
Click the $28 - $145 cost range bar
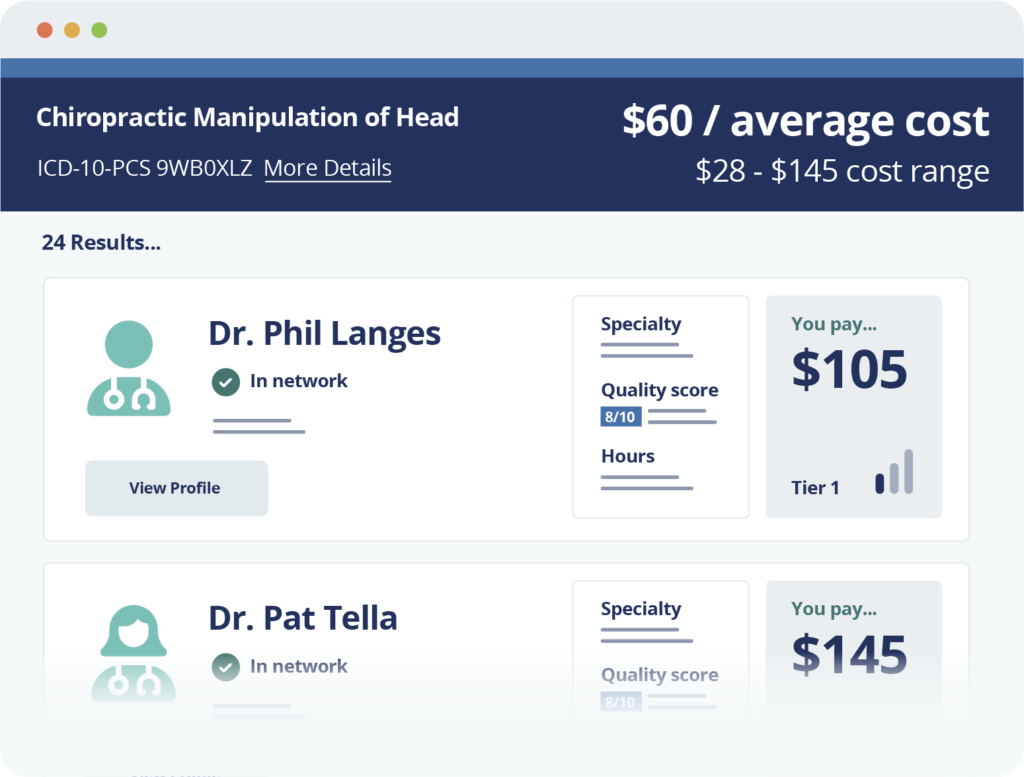pyautogui.click(x=842, y=171)
